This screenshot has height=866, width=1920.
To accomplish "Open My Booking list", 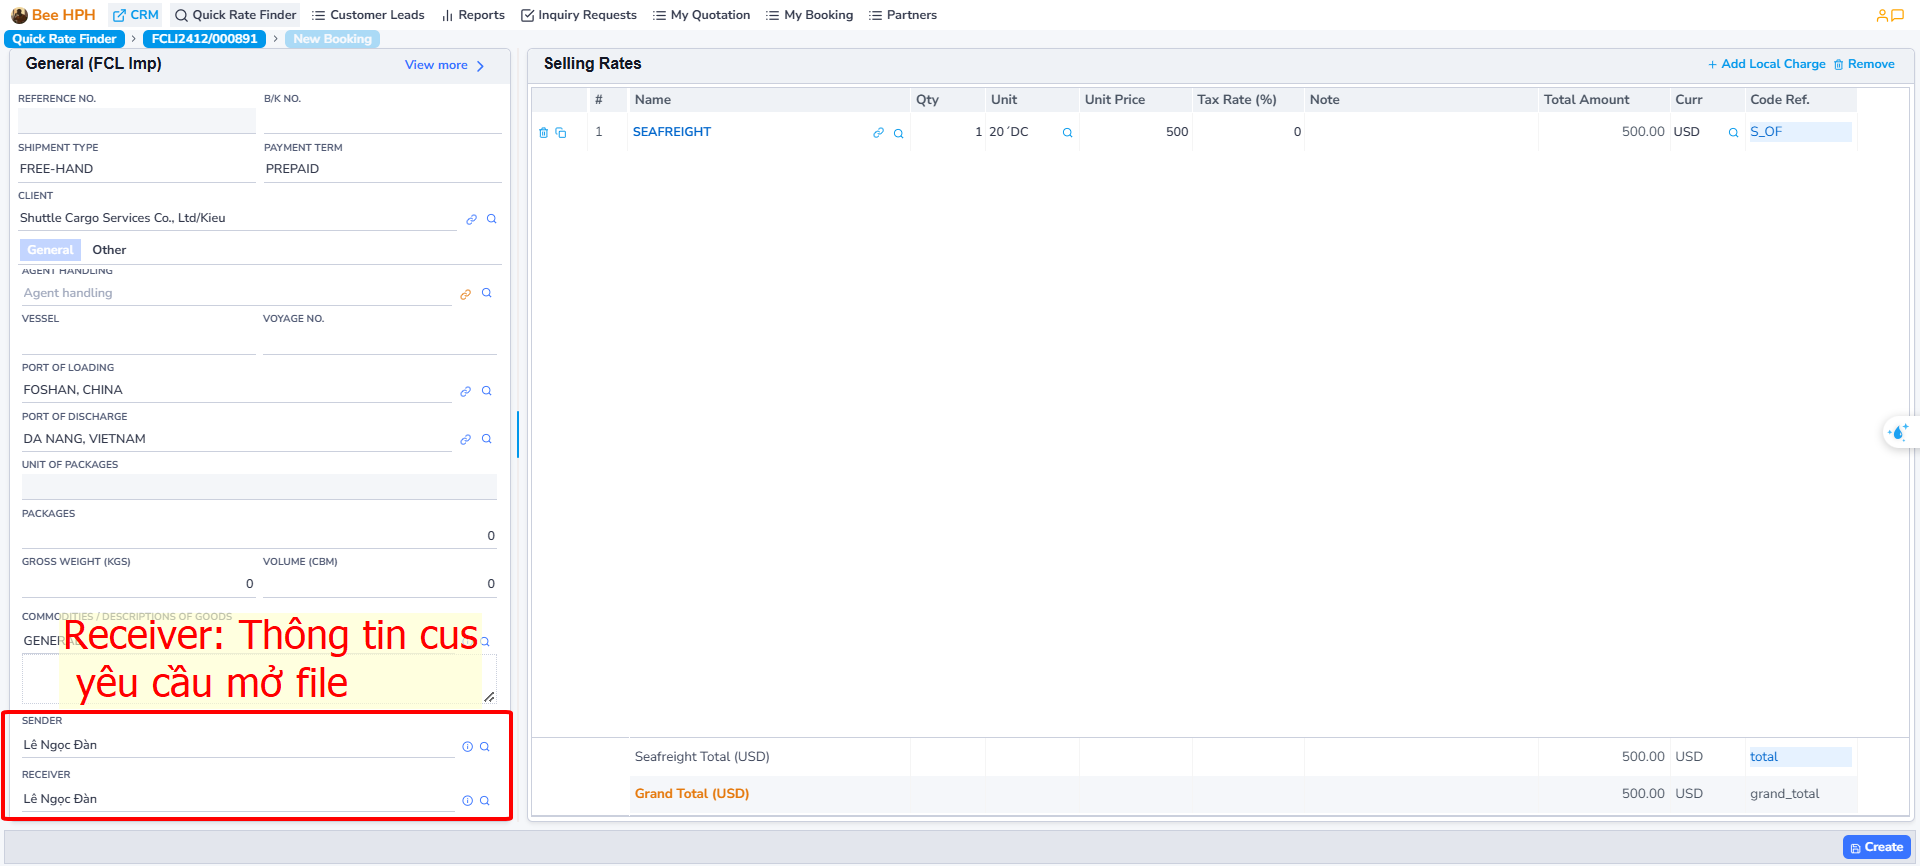I will point(809,15).
